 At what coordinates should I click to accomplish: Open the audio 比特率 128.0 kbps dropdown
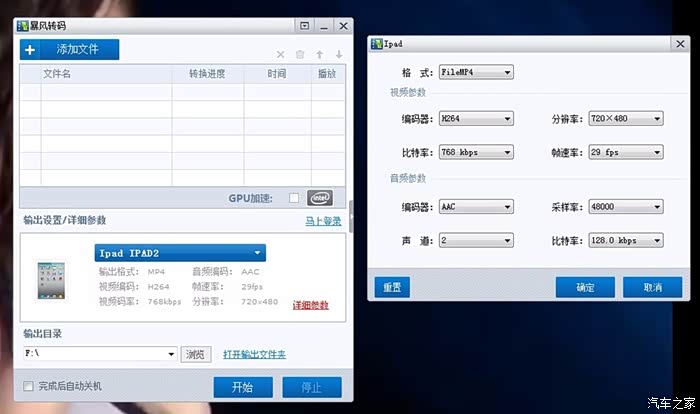coord(626,240)
